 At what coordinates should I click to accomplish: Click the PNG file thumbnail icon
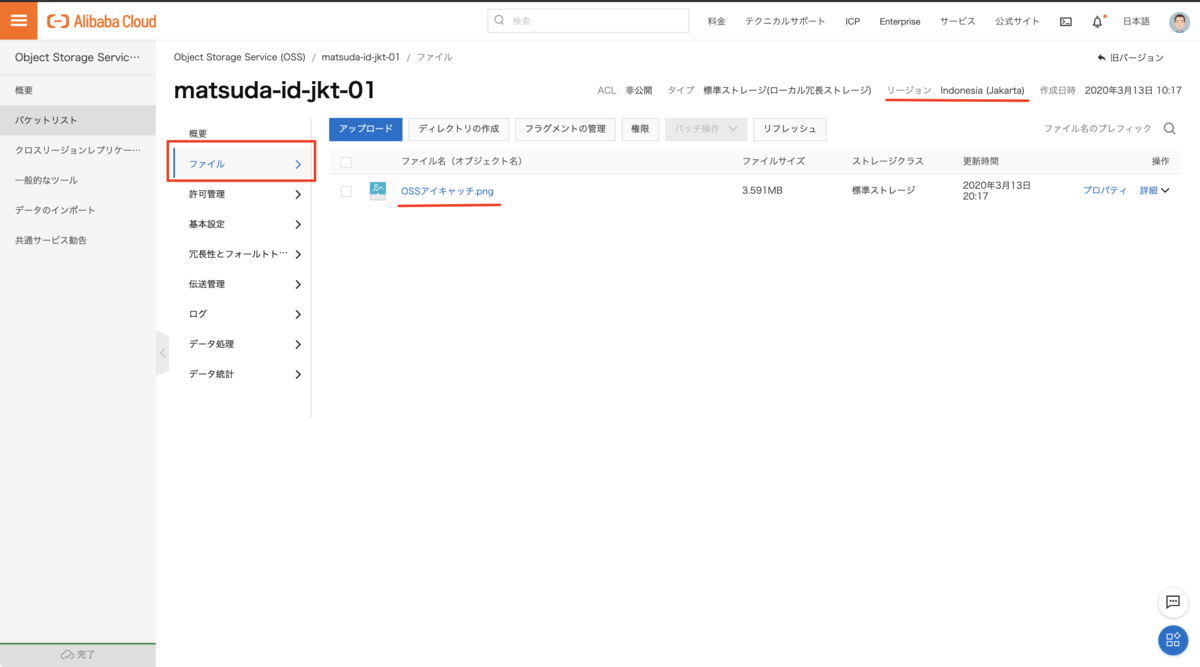(x=377, y=191)
